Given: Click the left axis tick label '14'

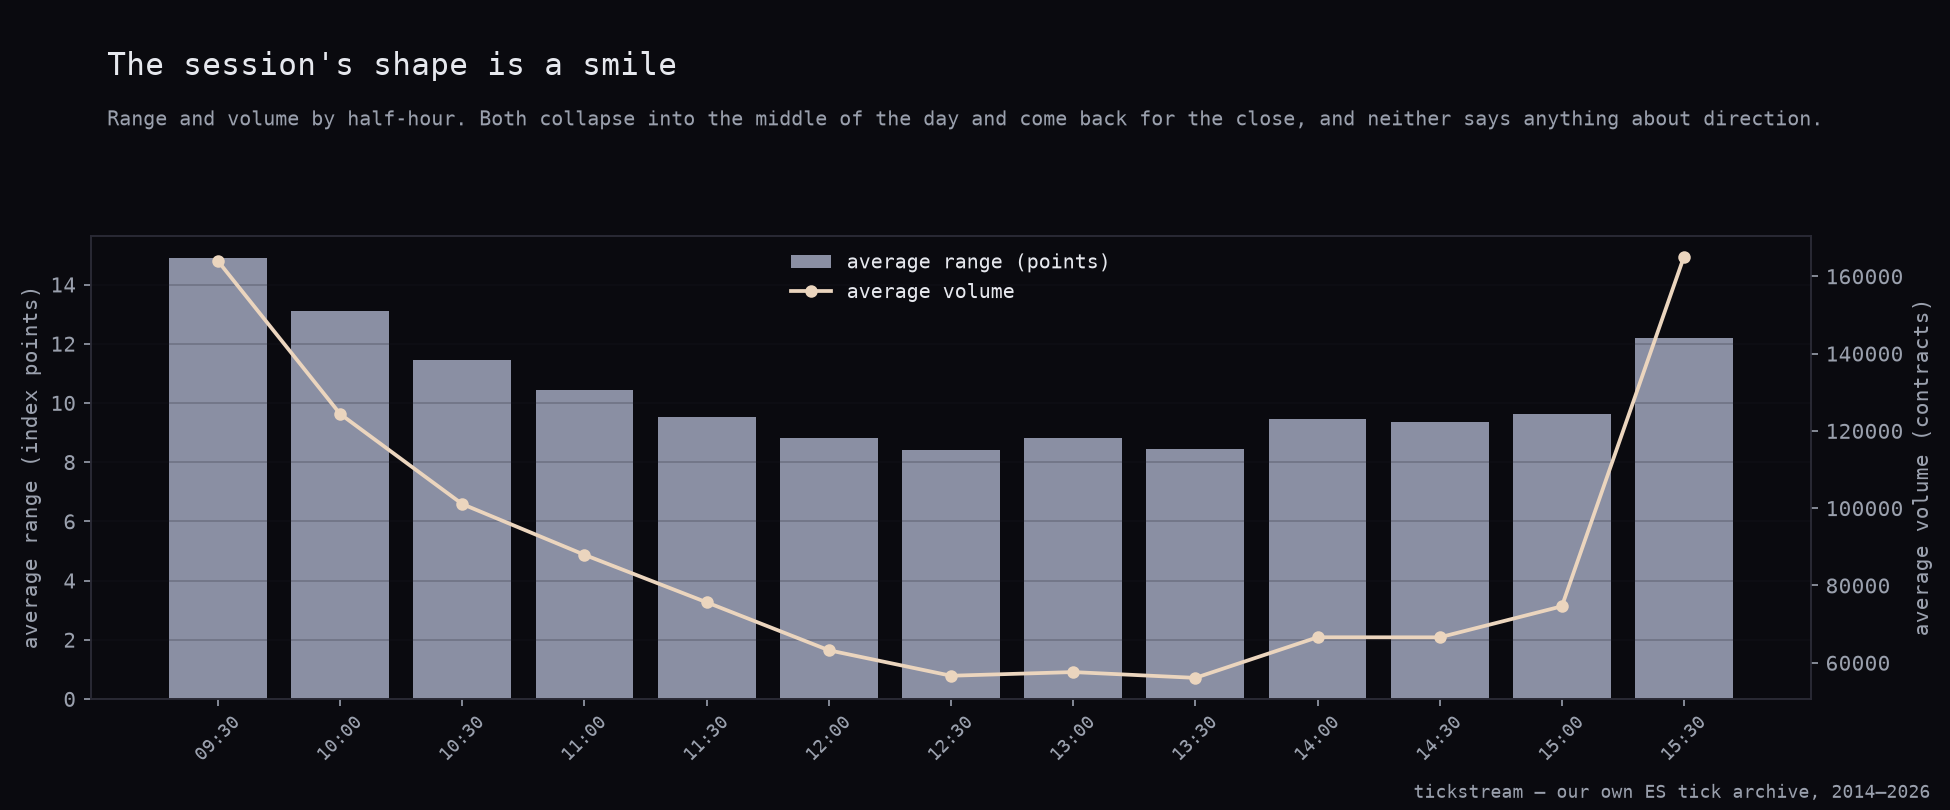Looking at the screenshot, I should click(63, 286).
